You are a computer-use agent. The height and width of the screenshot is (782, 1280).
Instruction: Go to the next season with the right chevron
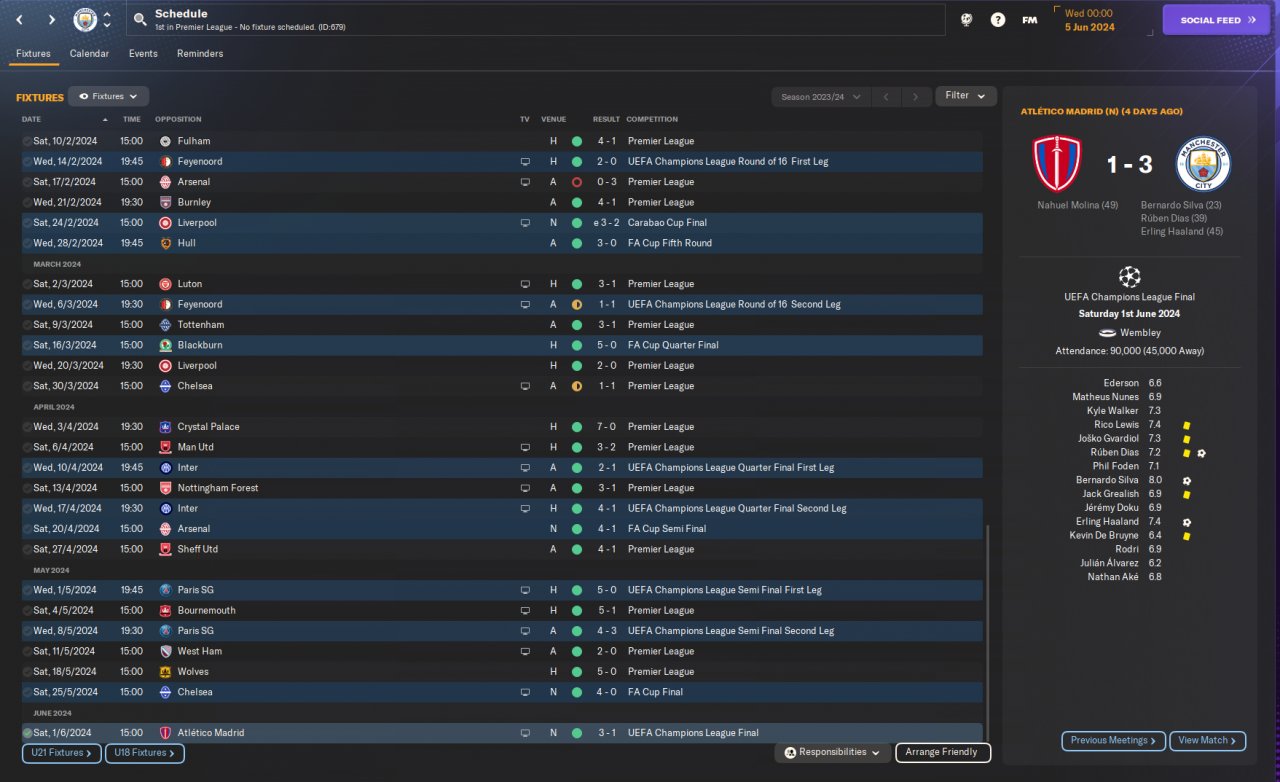pos(915,97)
